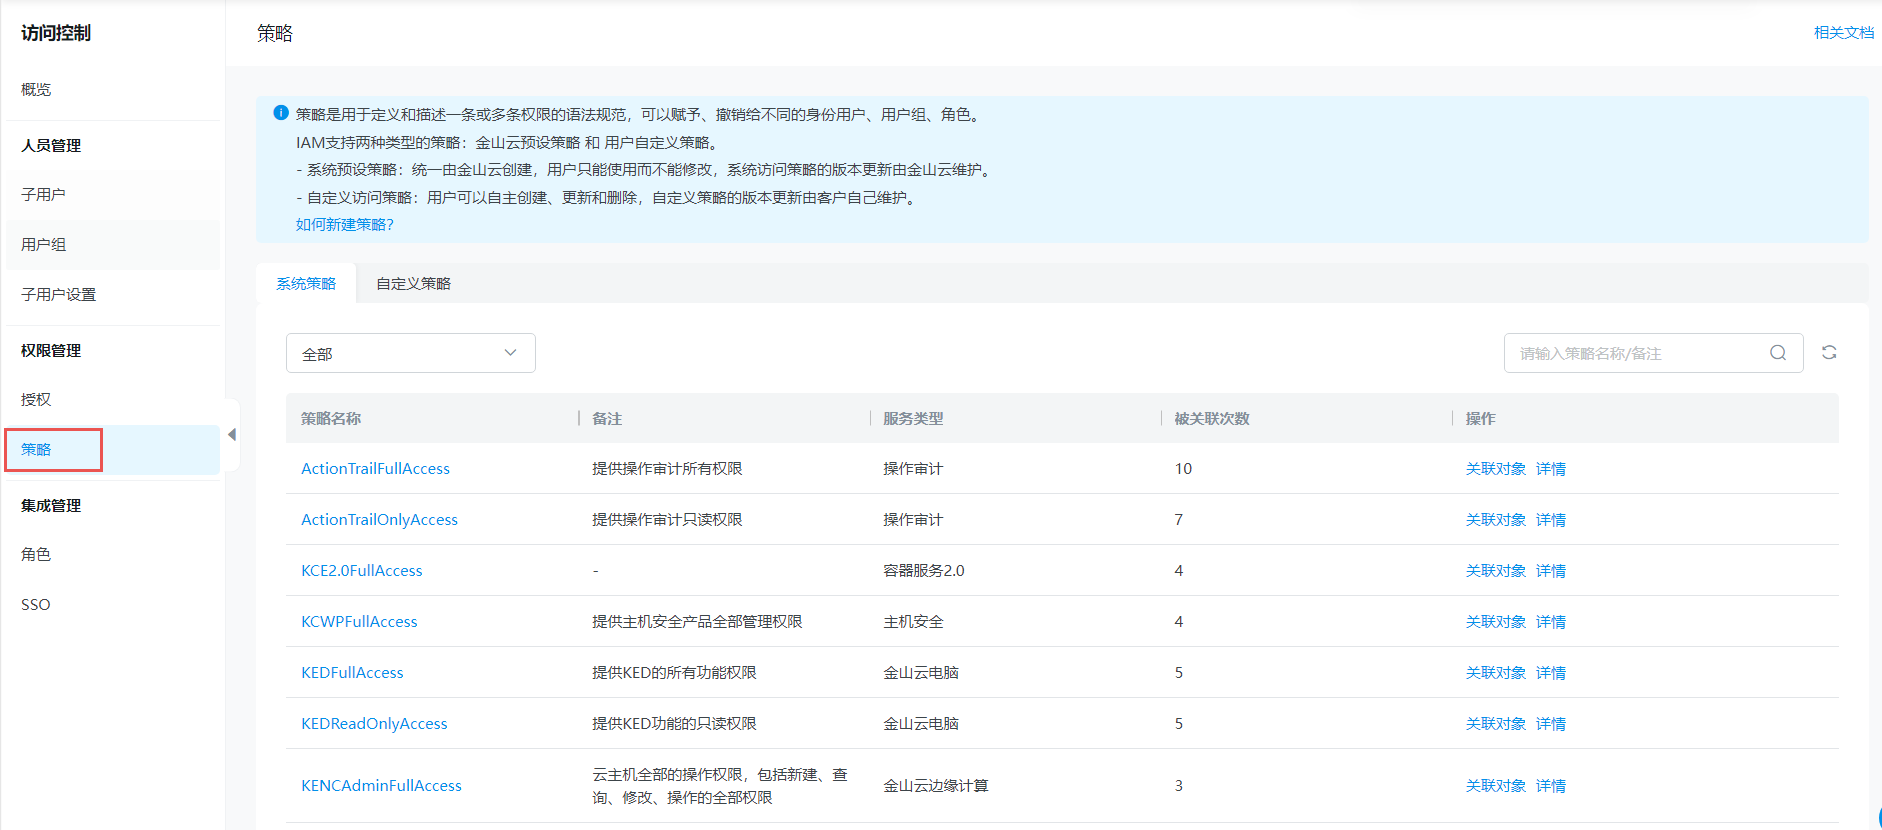This screenshot has width=1882, height=830.
Task: Click the search magnifier icon
Action: 1777,353
